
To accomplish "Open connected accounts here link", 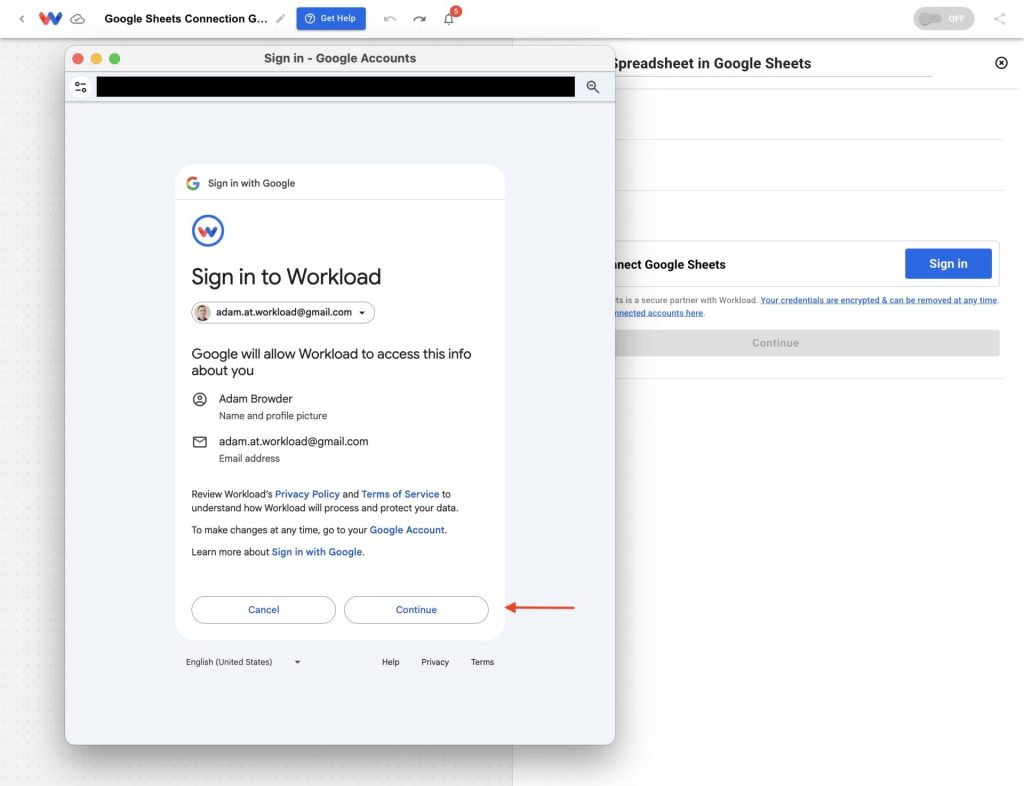I will (658, 313).
